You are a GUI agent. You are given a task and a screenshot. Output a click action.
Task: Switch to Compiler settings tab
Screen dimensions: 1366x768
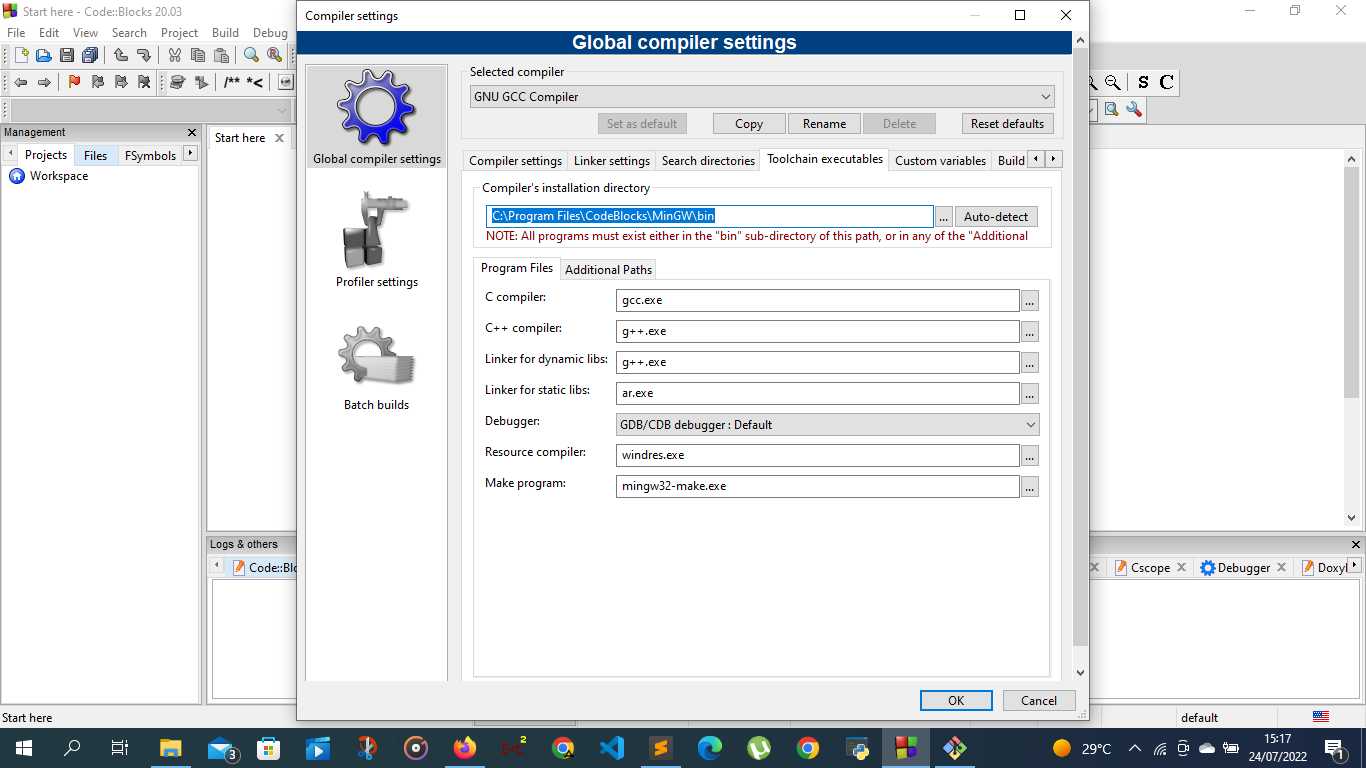pyautogui.click(x=515, y=160)
